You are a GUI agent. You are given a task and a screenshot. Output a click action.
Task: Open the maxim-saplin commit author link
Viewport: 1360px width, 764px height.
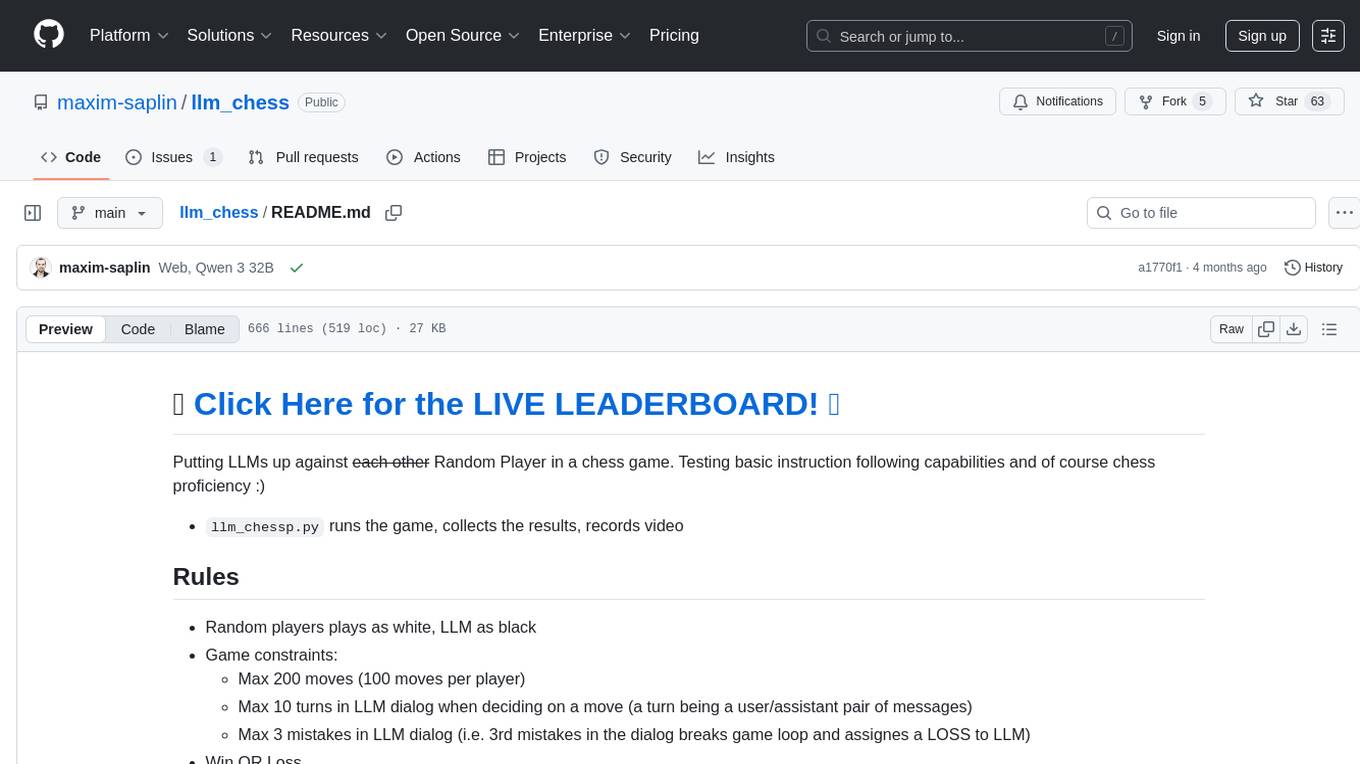click(105, 267)
